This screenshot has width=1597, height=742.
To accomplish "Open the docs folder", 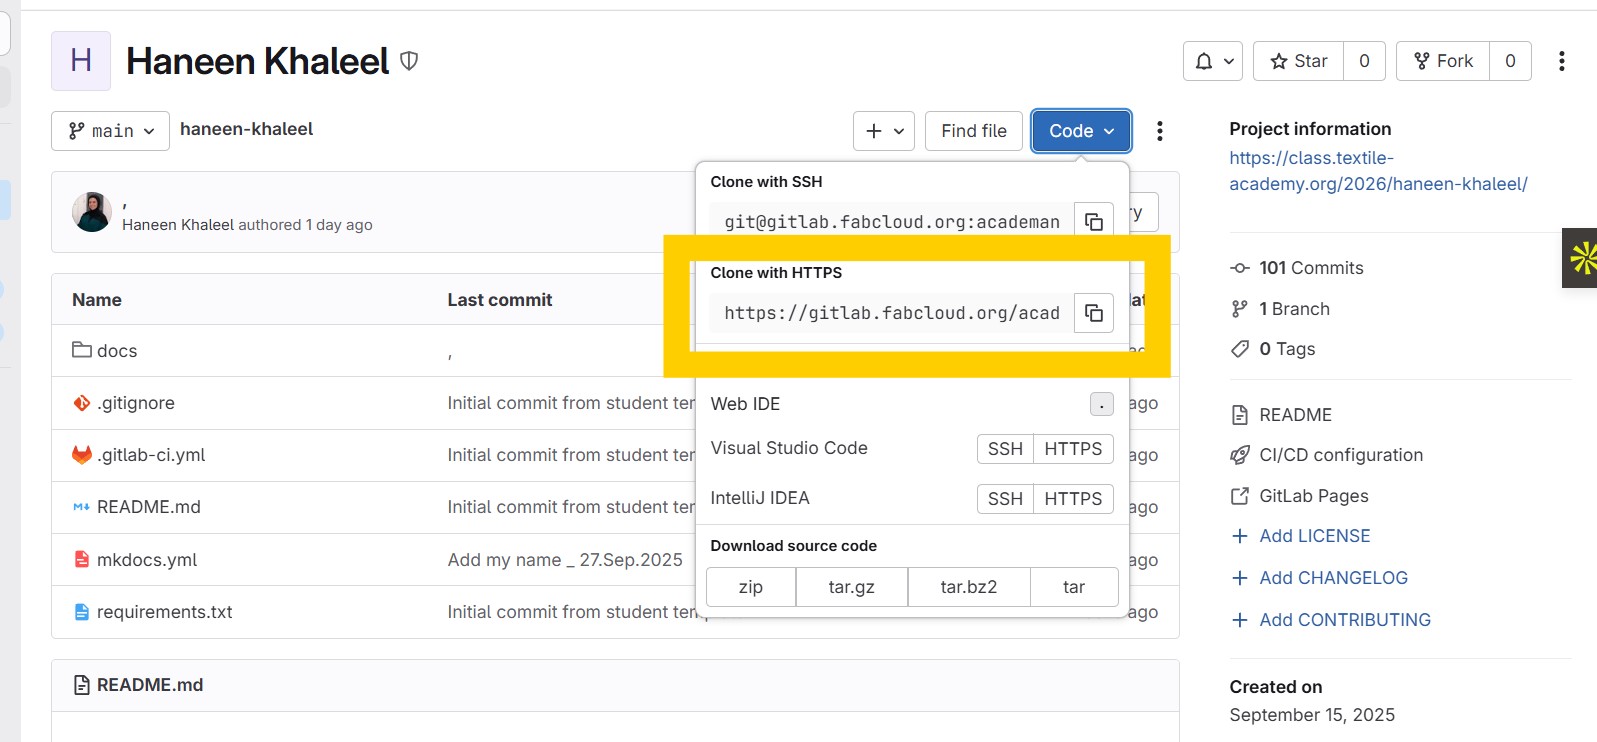I will [116, 351].
